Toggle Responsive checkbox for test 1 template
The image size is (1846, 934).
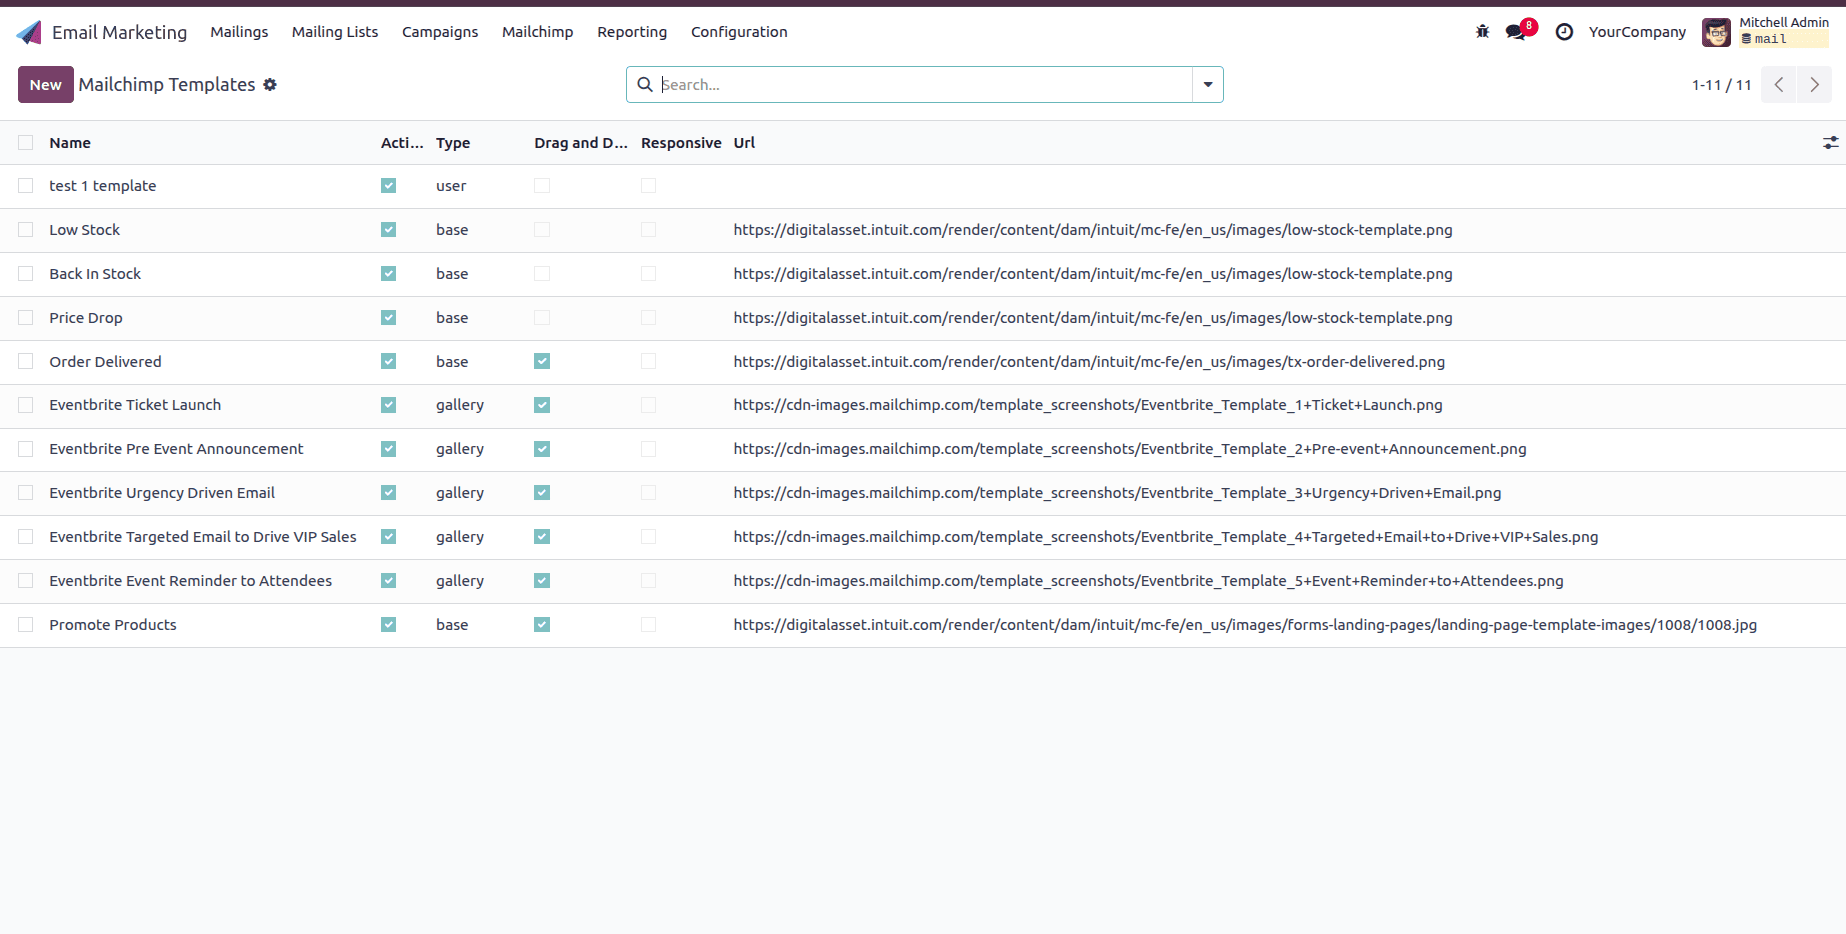(649, 186)
